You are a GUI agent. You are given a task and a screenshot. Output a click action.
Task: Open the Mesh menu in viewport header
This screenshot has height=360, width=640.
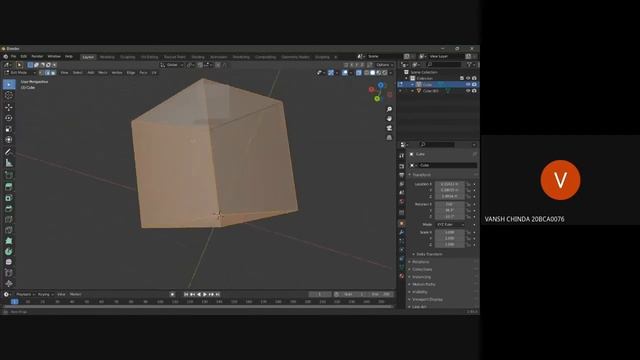[103, 73]
